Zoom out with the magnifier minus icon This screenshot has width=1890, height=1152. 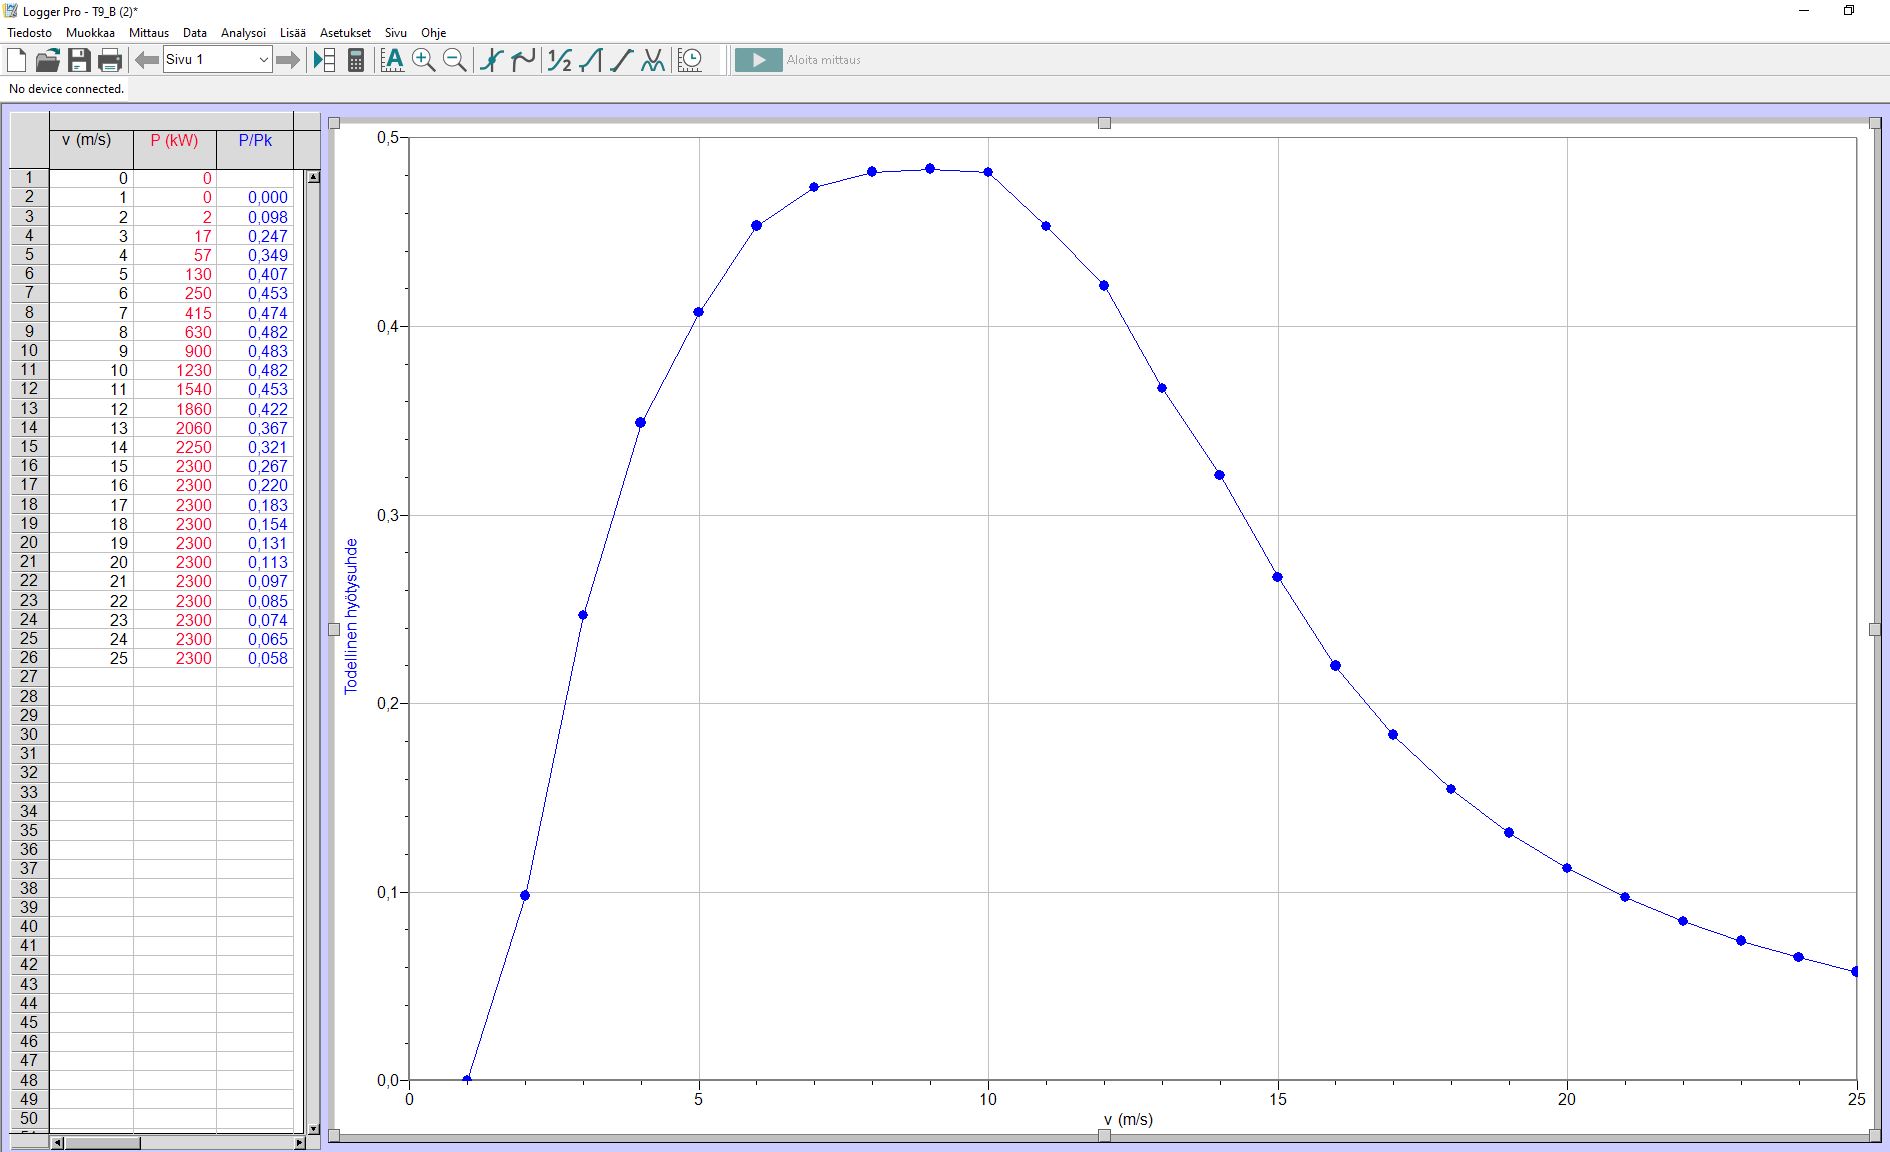click(x=455, y=60)
